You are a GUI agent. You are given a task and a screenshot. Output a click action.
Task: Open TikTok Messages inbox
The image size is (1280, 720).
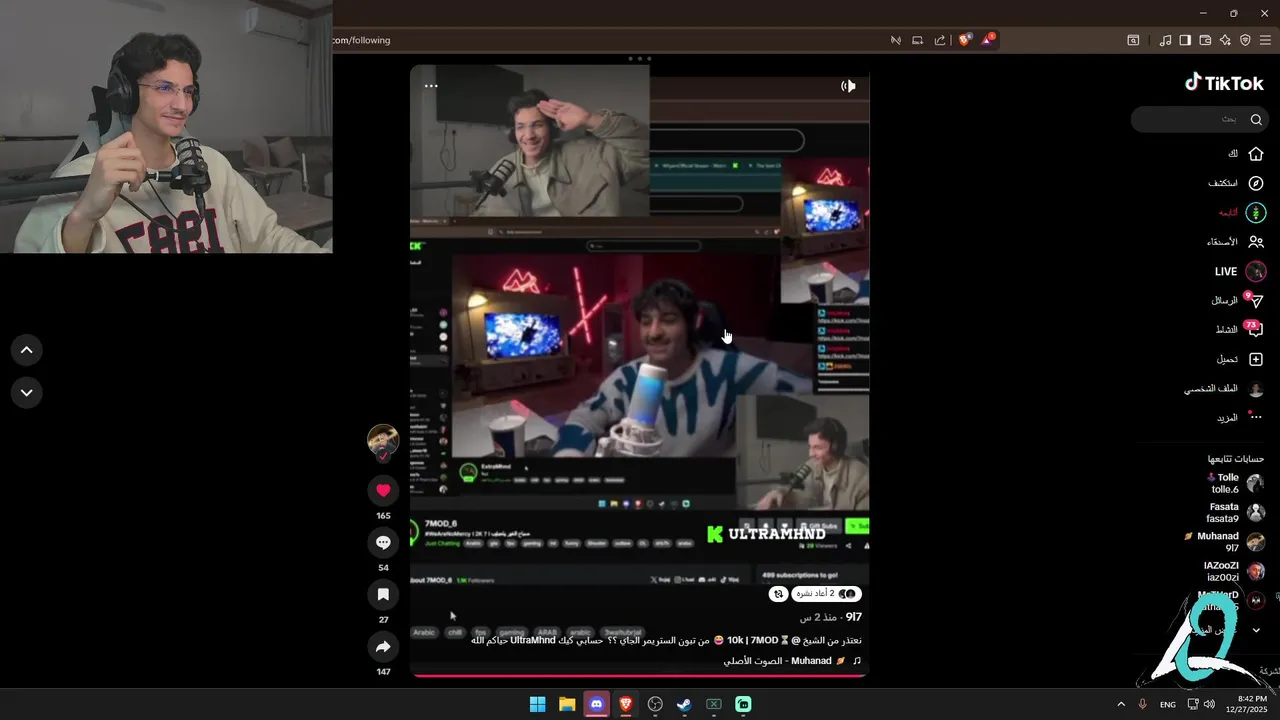(x=1237, y=300)
